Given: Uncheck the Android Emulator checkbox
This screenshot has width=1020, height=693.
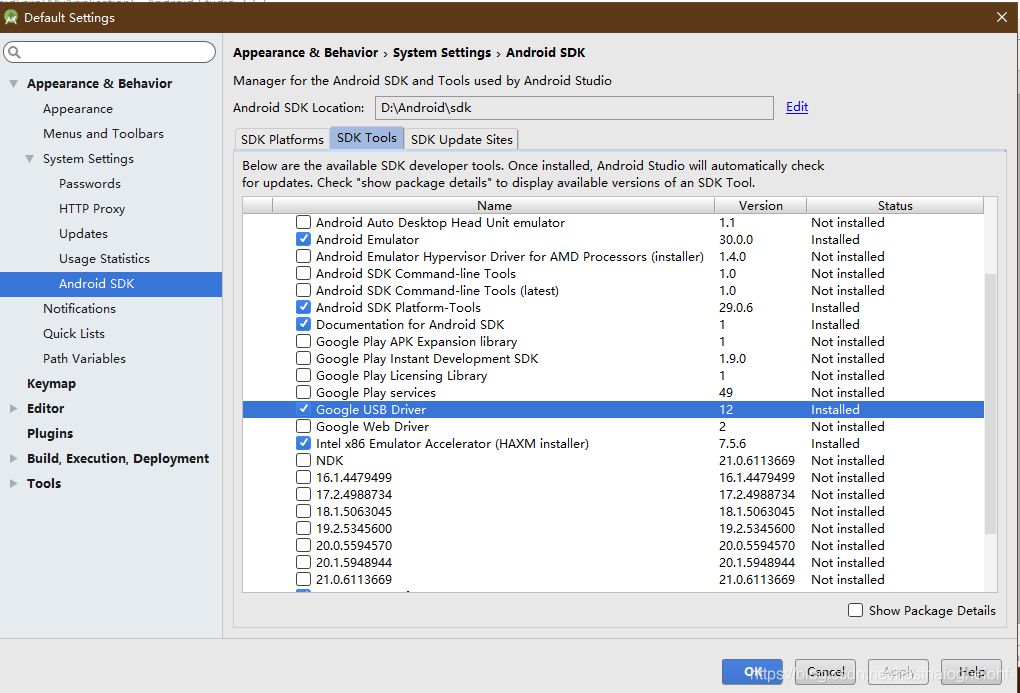Looking at the screenshot, I should [303, 239].
